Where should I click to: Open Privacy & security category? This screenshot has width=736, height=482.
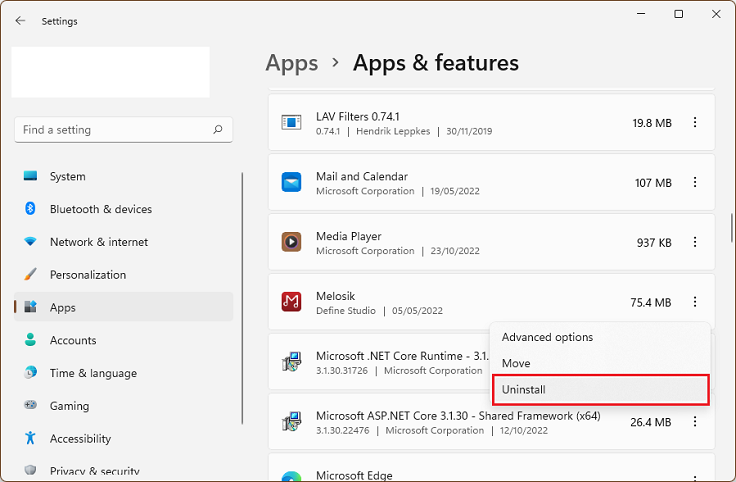(x=123, y=470)
